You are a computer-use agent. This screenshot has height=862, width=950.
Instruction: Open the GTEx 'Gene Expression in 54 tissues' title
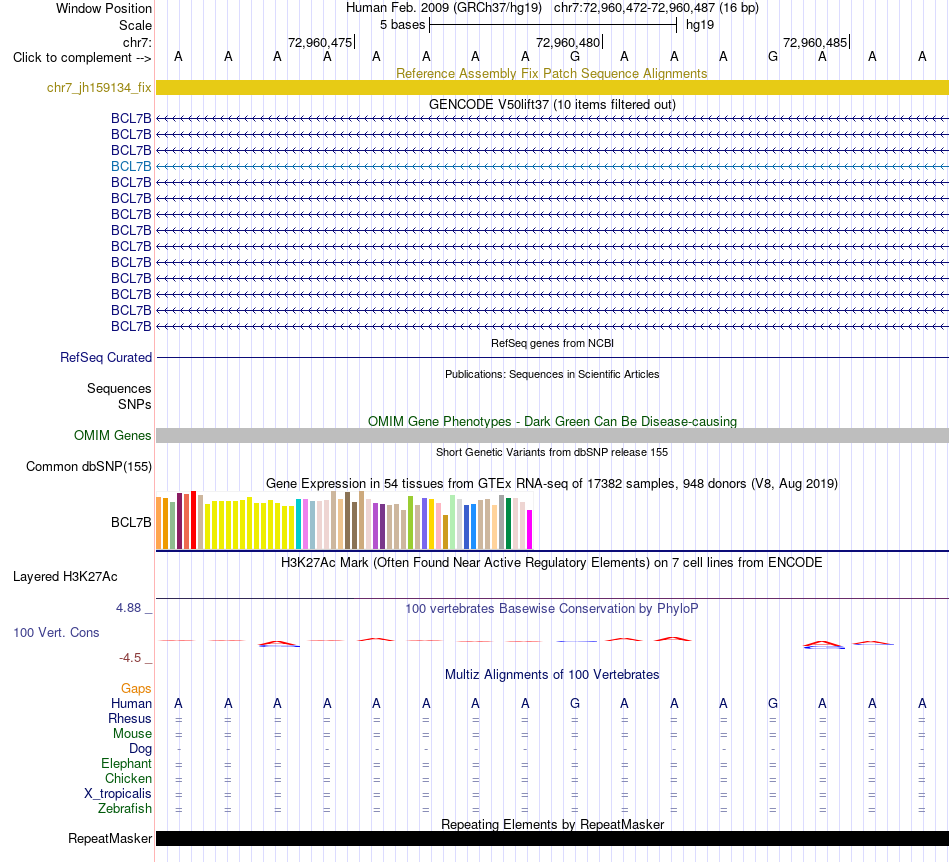coord(552,483)
